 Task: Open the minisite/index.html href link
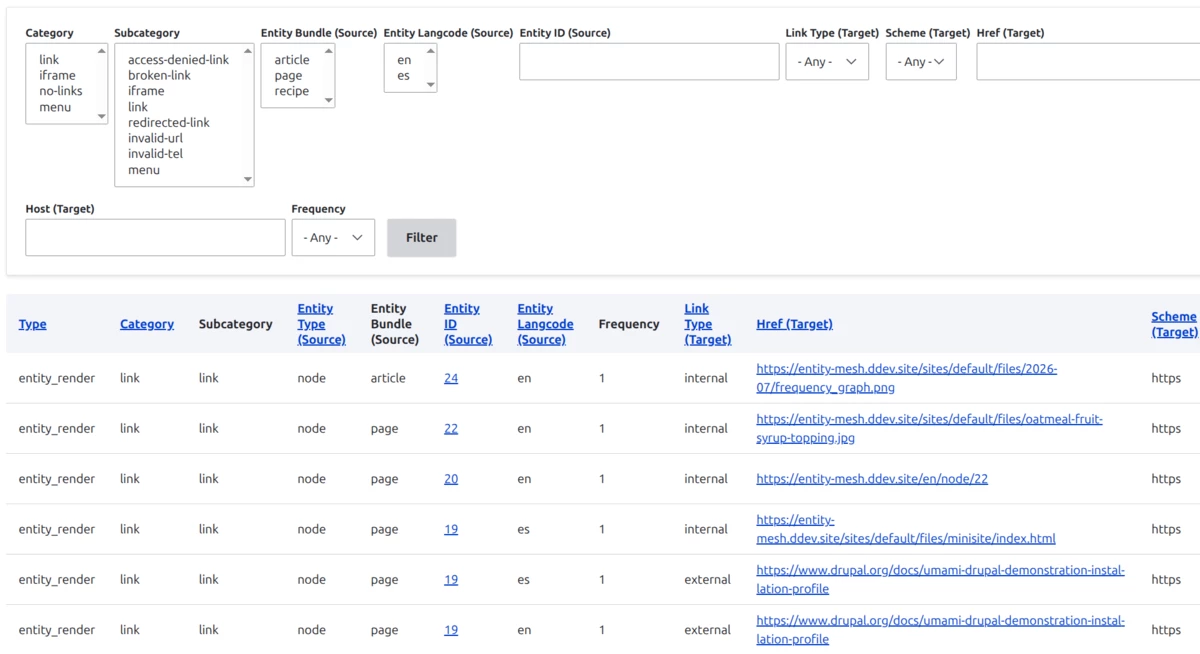pos(906,529)
